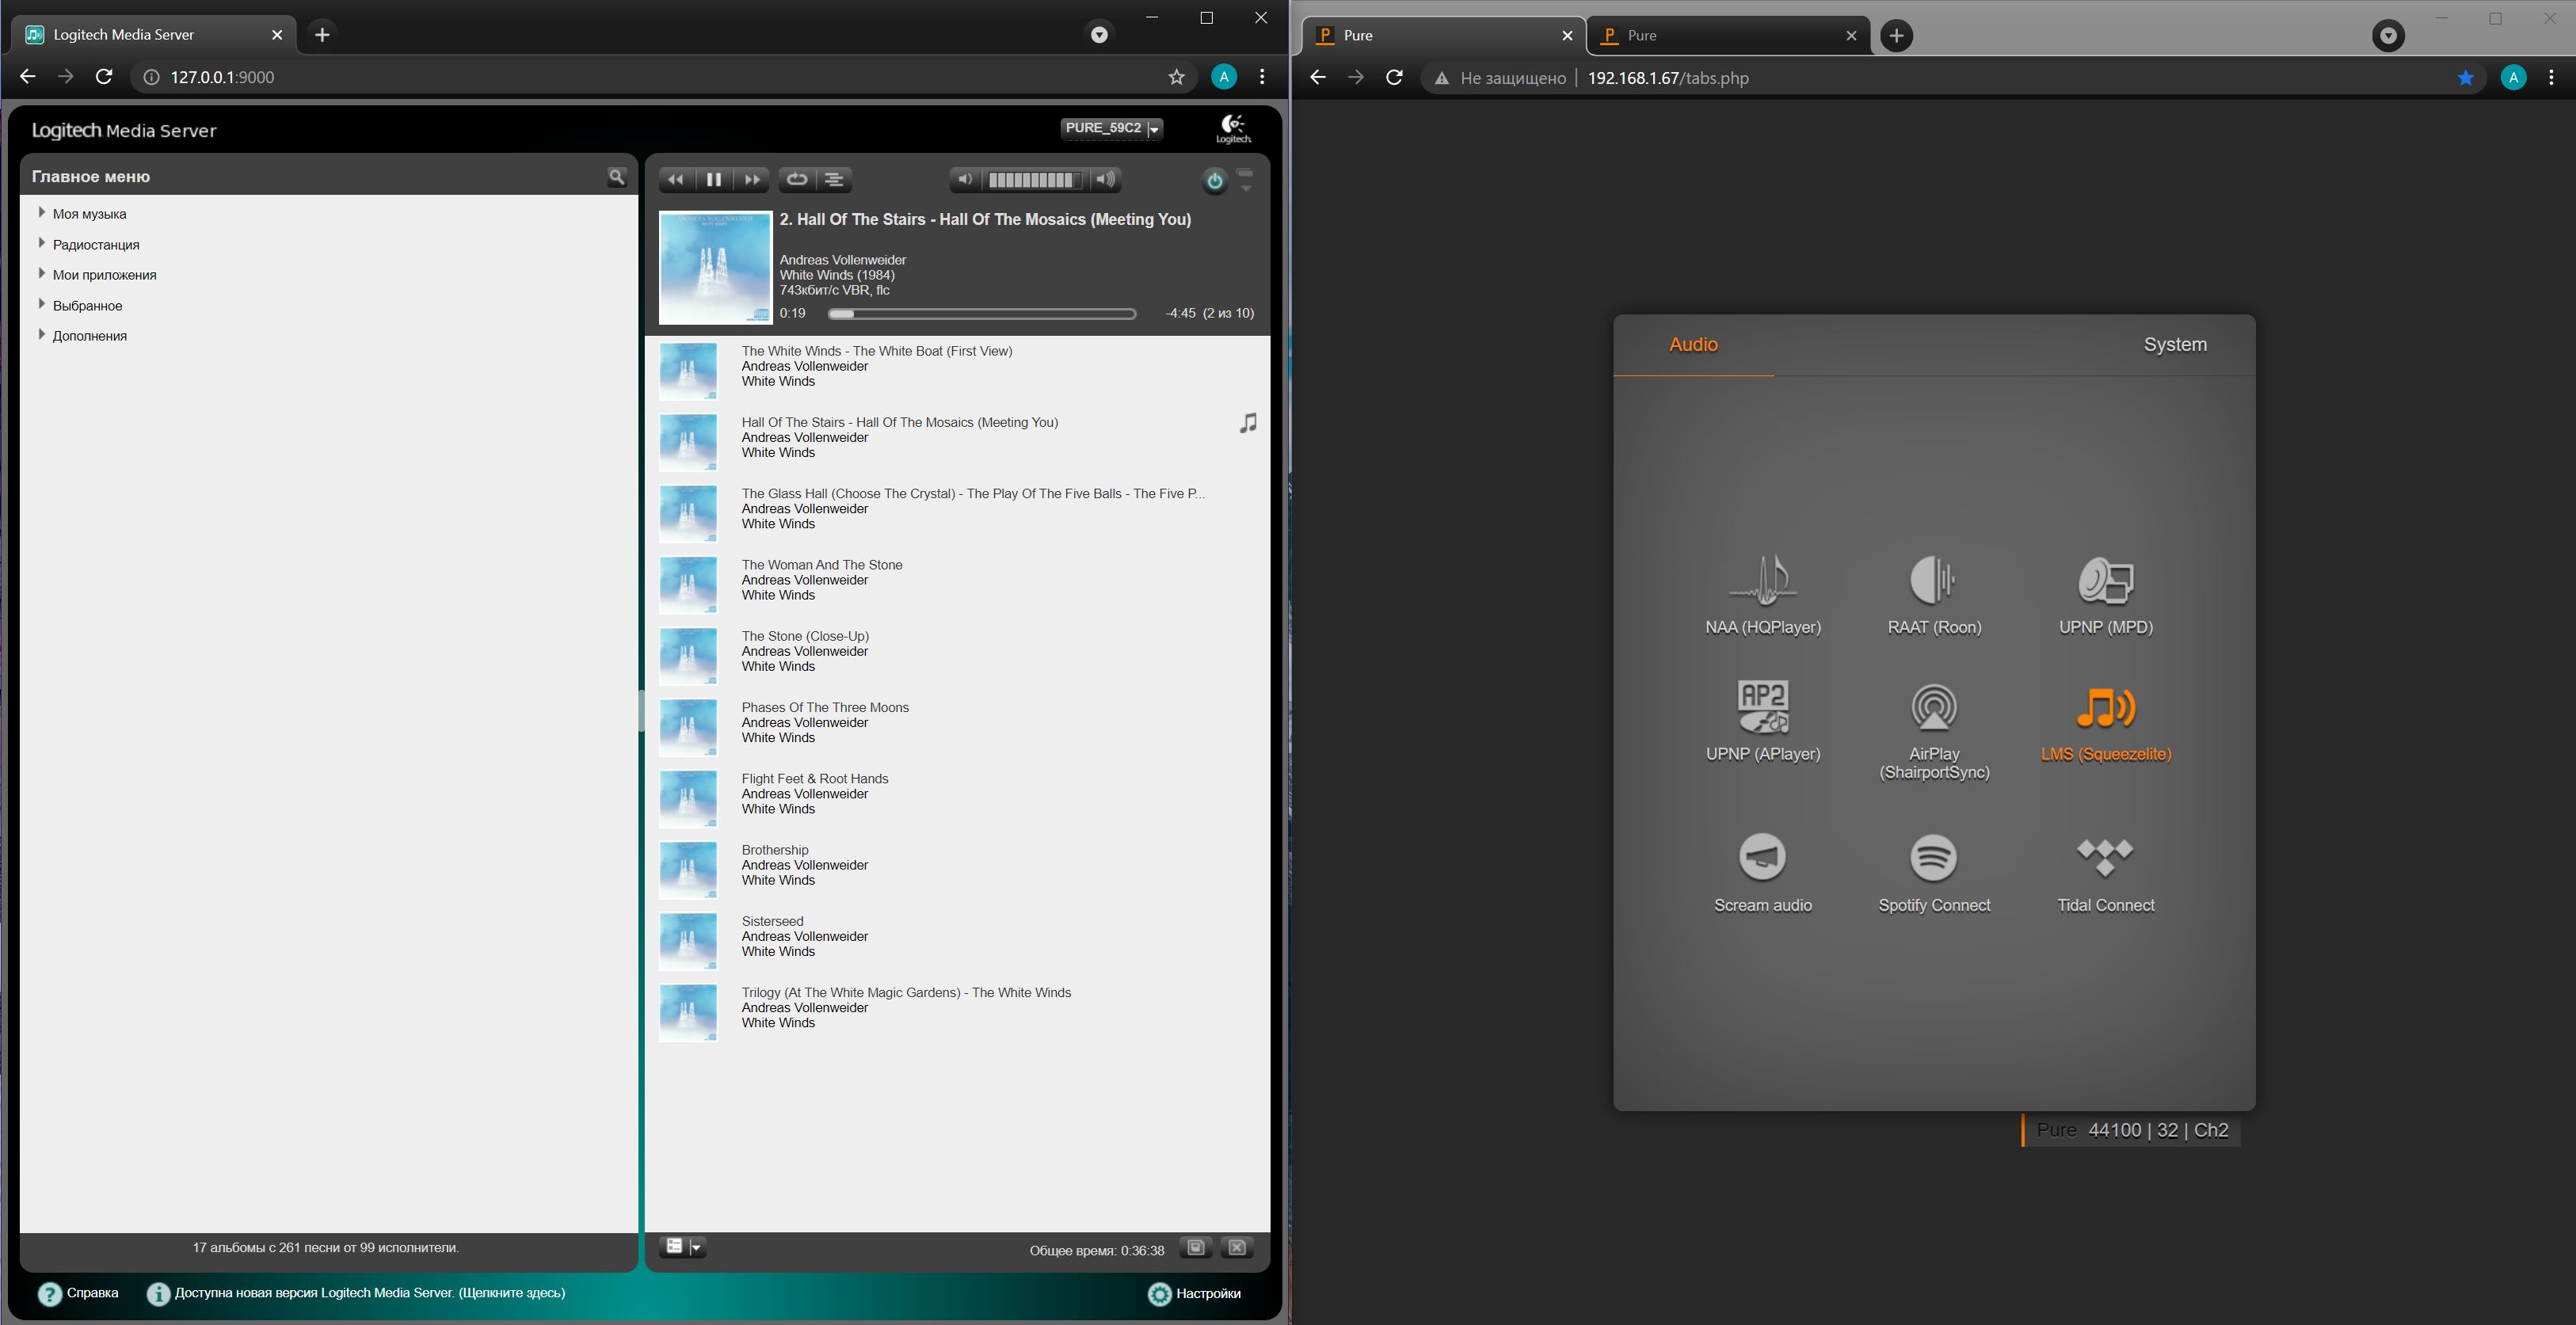Toggle repeat mode button
Image resolution: width=2576 pixels, height=1325 pixels.
coord(797,180)
